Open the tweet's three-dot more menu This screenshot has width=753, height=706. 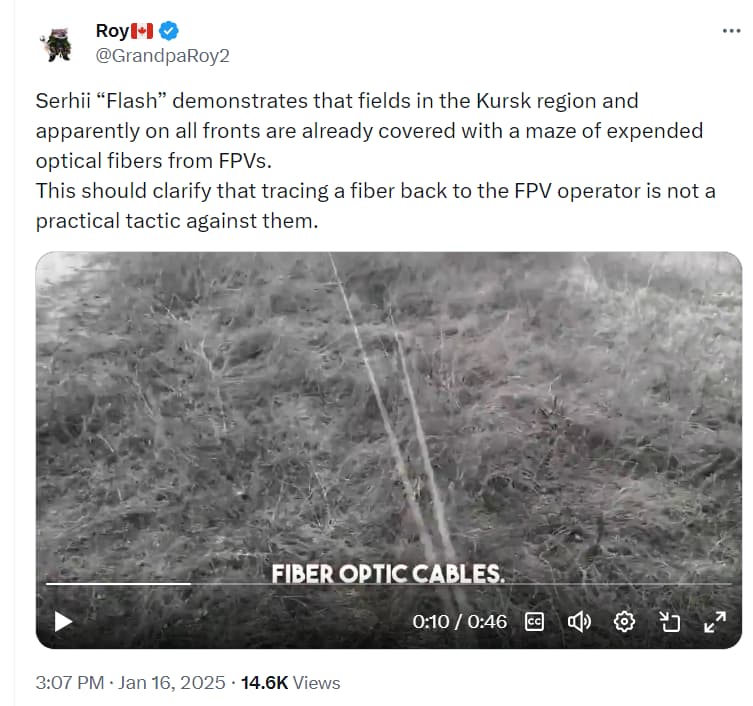[x=731, y=31]
